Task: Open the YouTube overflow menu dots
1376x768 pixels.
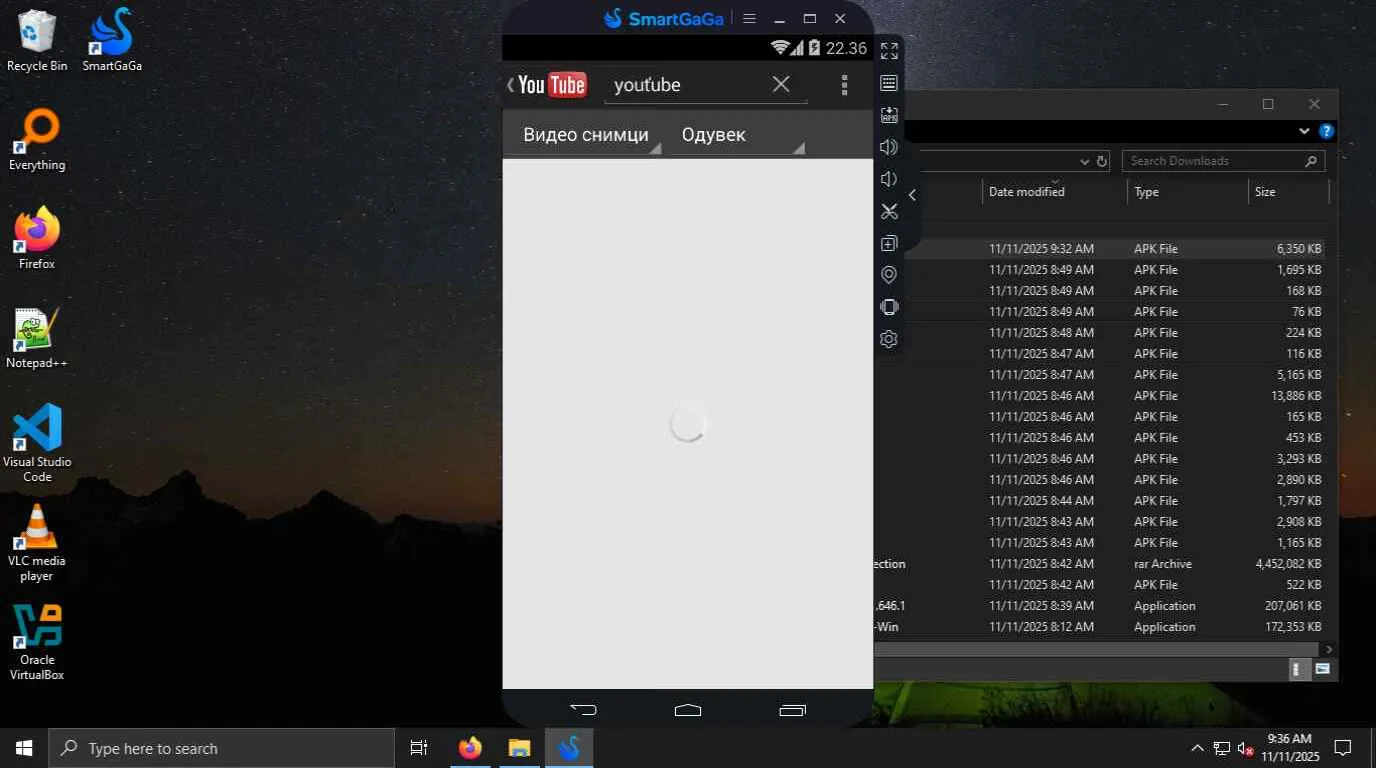Action: pyautogui.click(x=845, y=85)
